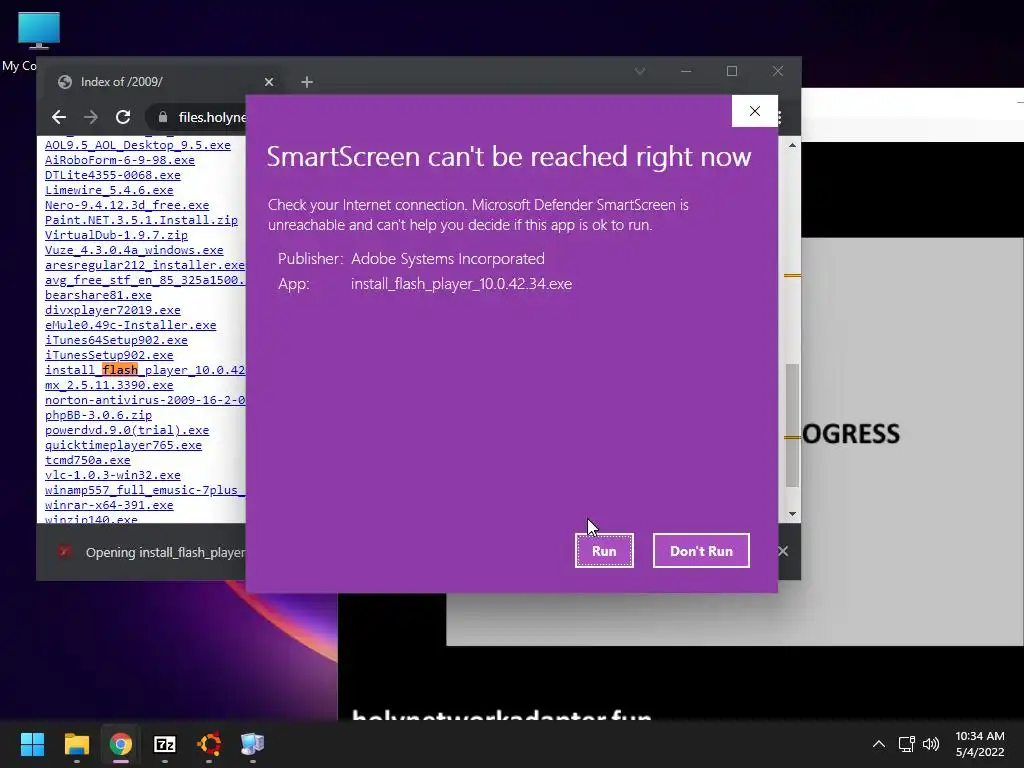Open the Windows Start menu
Screen dimensions: 1024x768
pyautogui.click(x=32, y=744)
